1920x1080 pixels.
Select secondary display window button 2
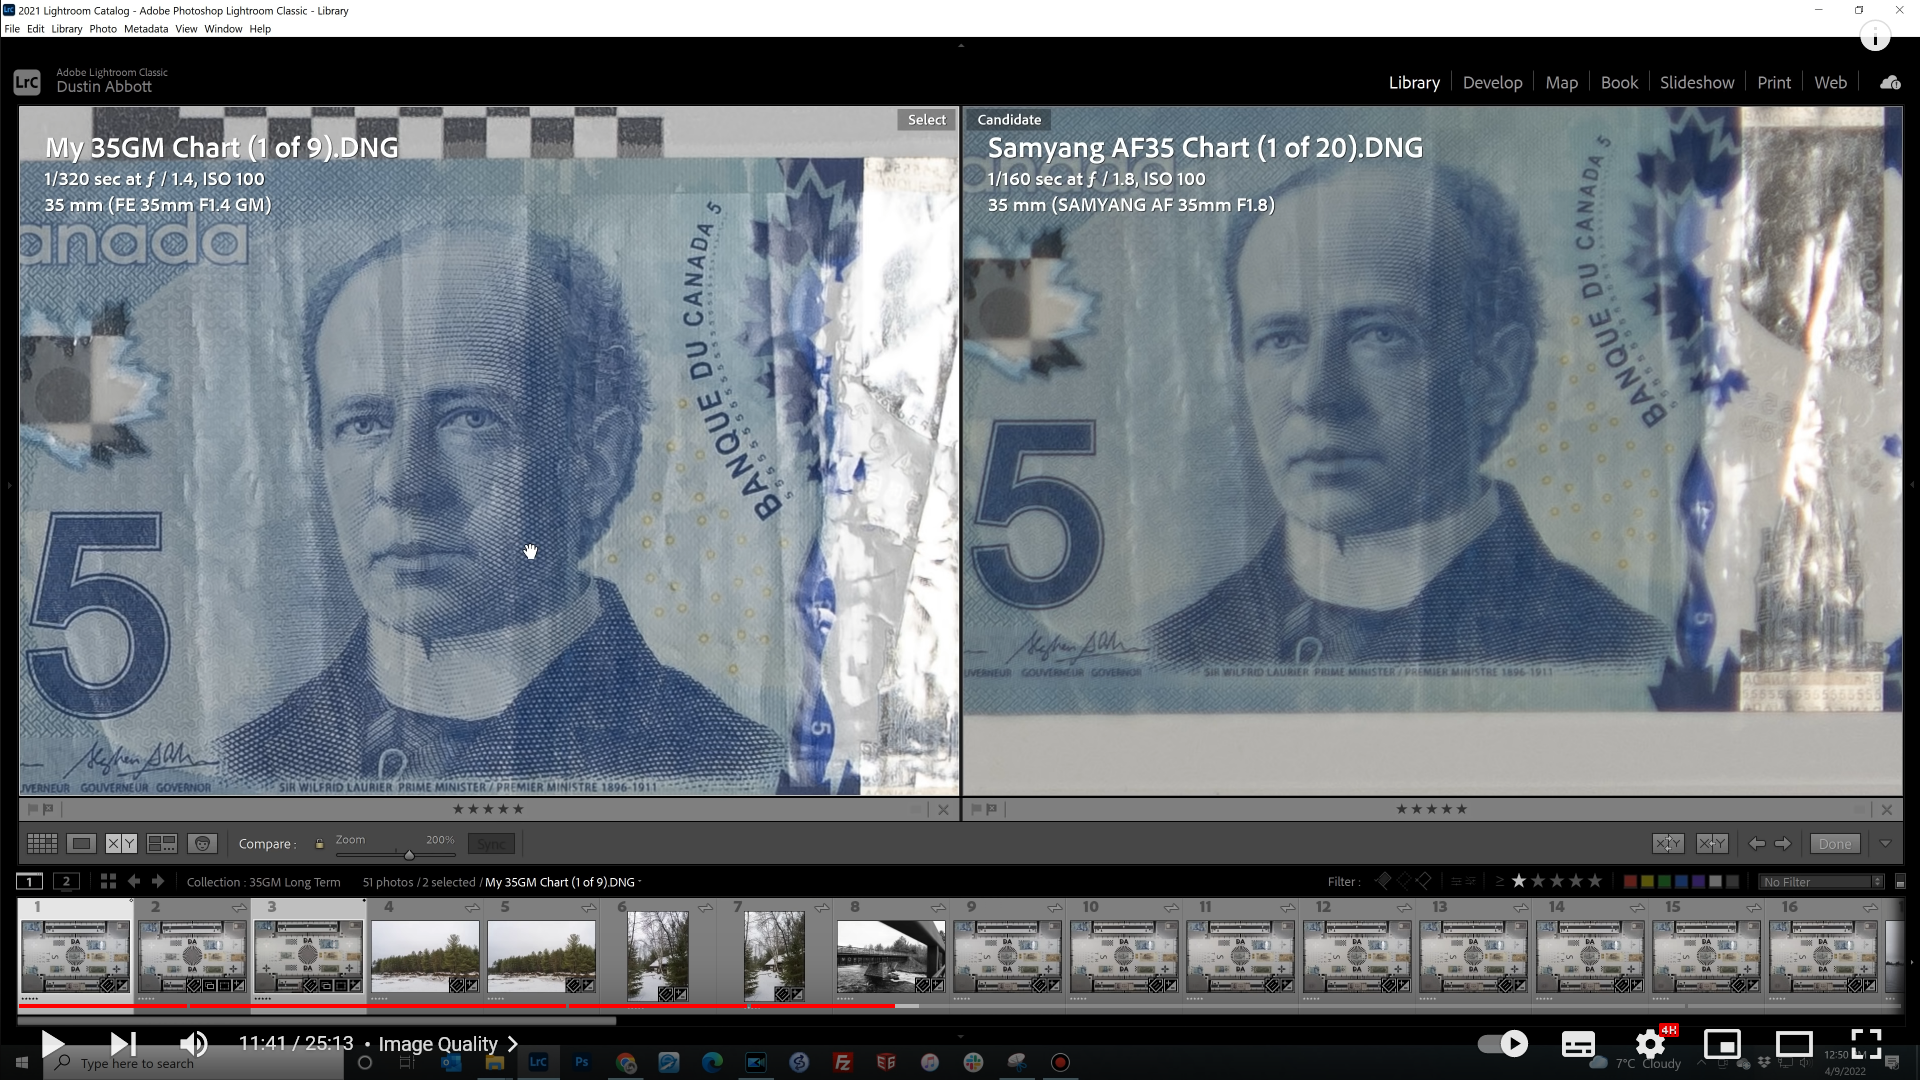point(66,882)
